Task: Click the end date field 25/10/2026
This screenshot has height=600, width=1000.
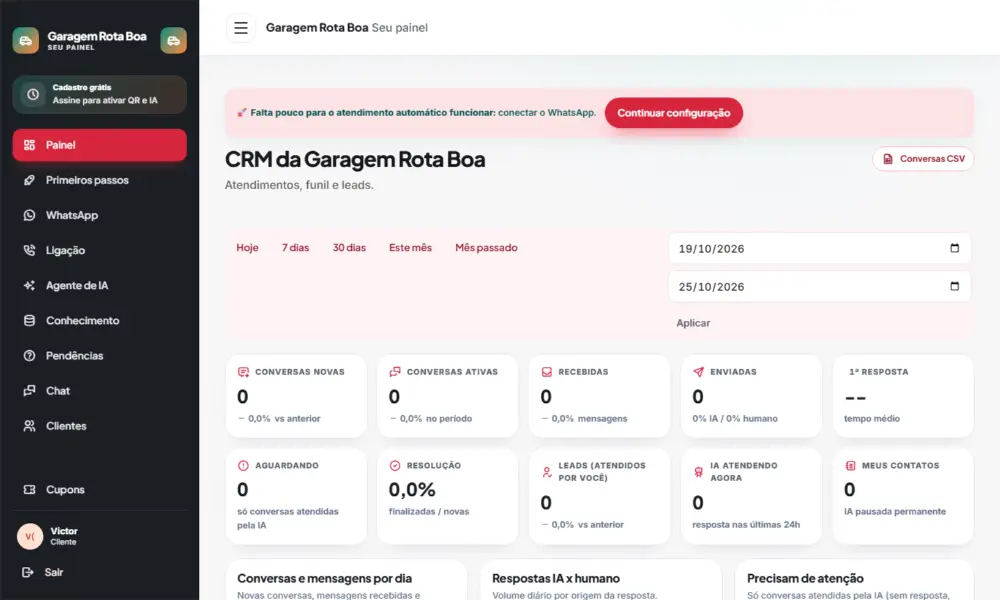Action: pos(820,287)
